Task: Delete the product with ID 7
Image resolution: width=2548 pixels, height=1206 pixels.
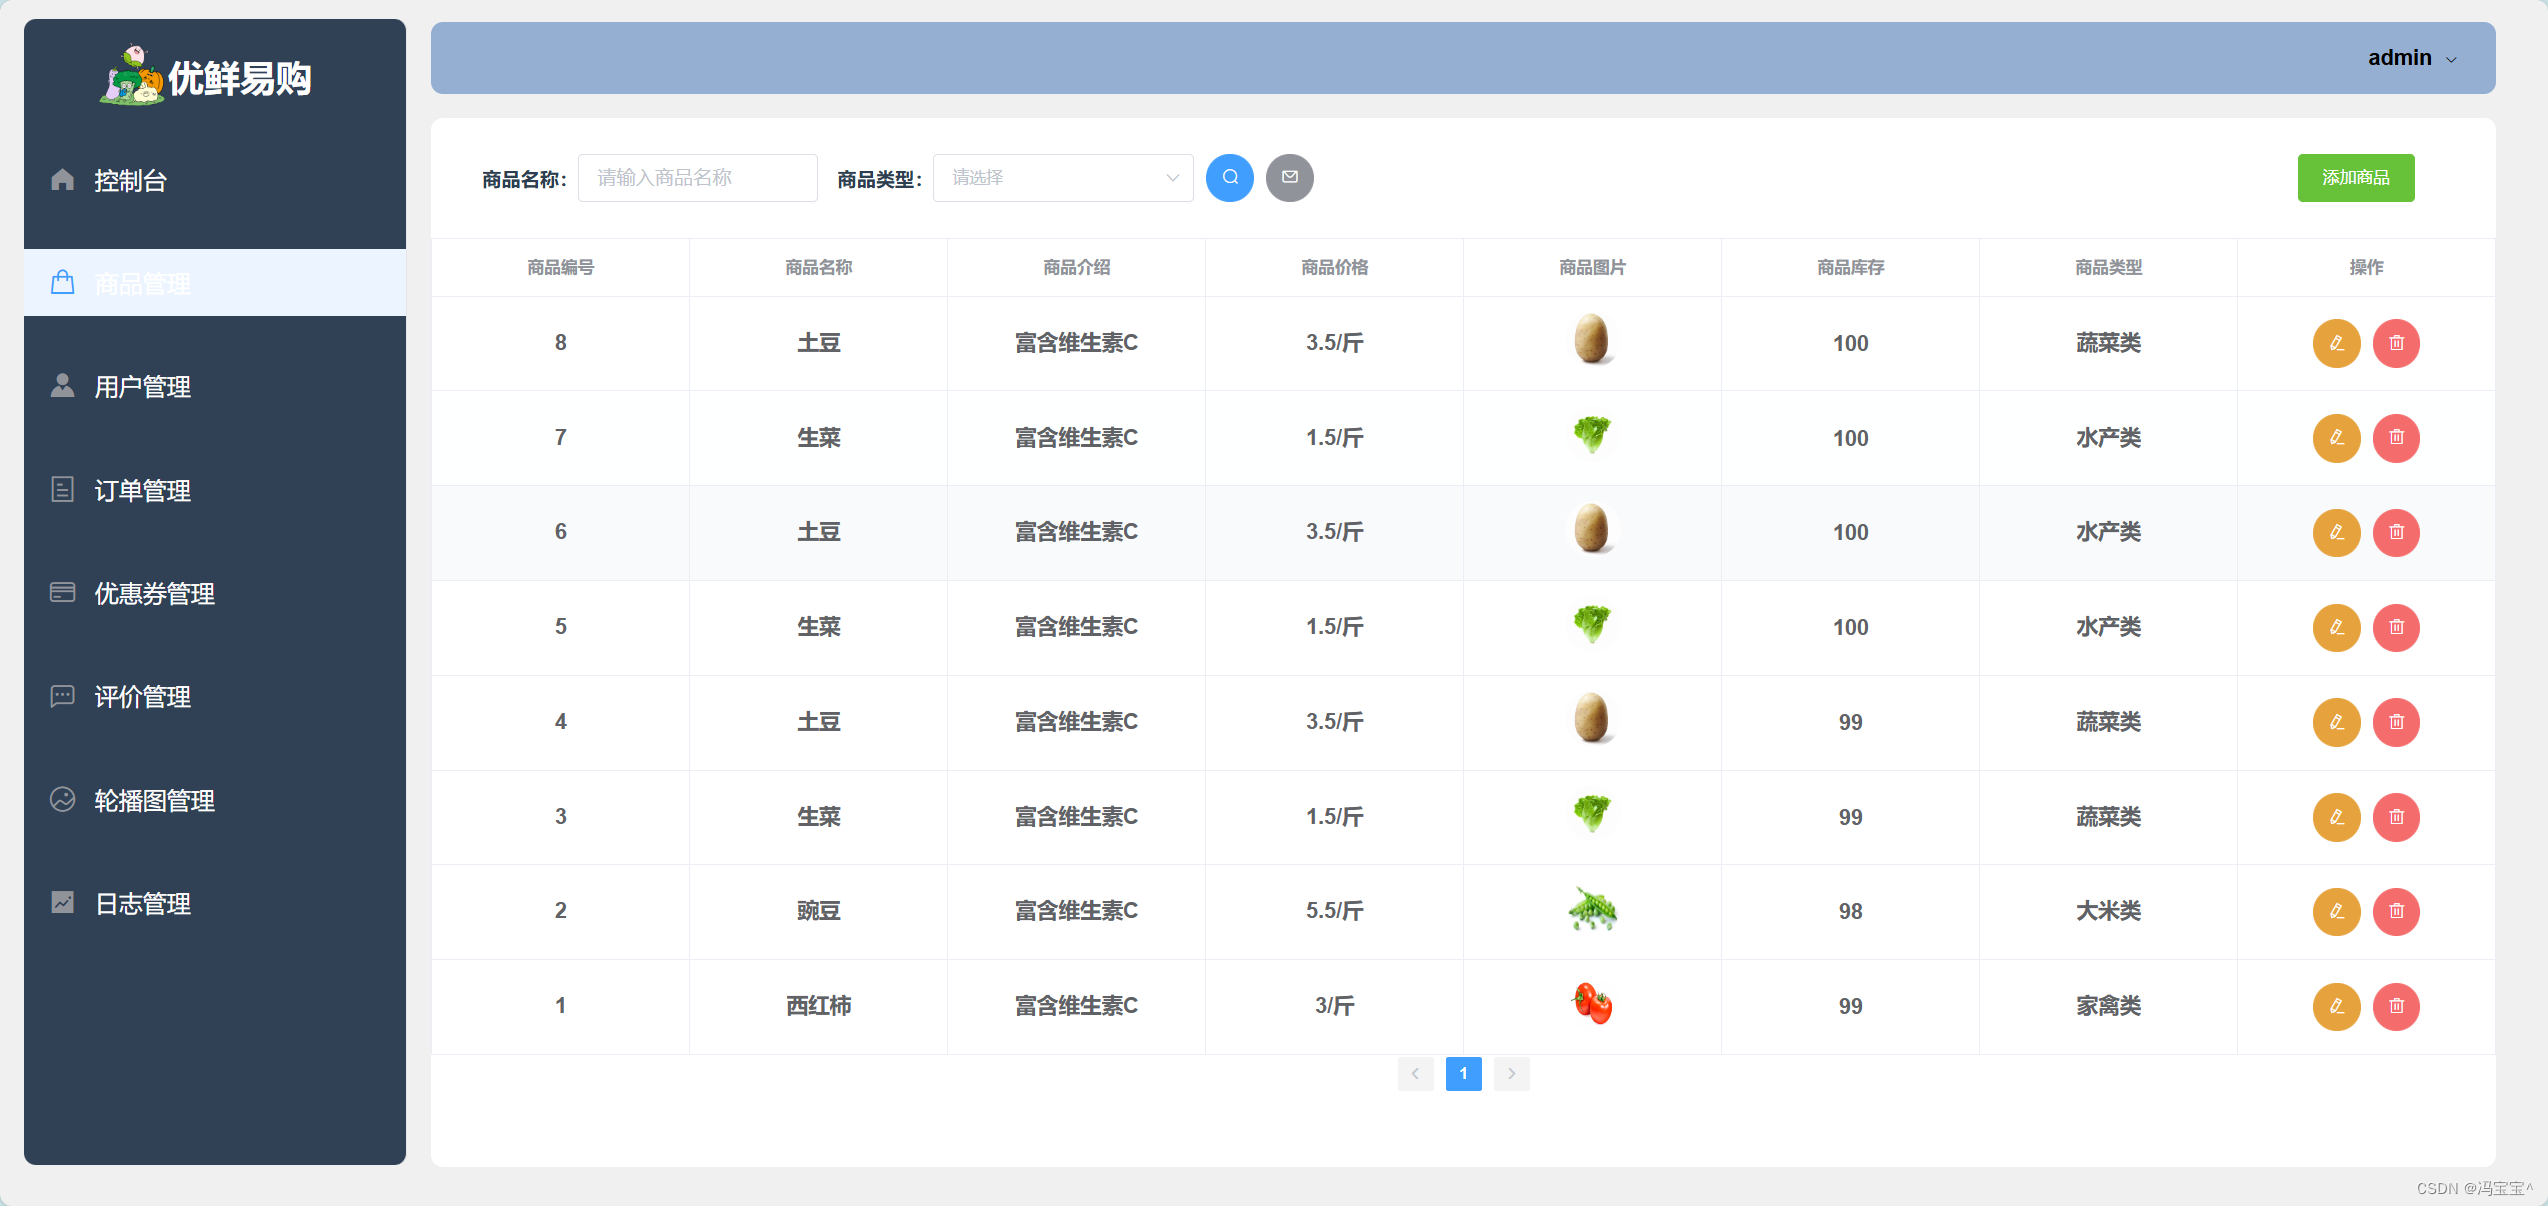Action: click(2396, 438)
